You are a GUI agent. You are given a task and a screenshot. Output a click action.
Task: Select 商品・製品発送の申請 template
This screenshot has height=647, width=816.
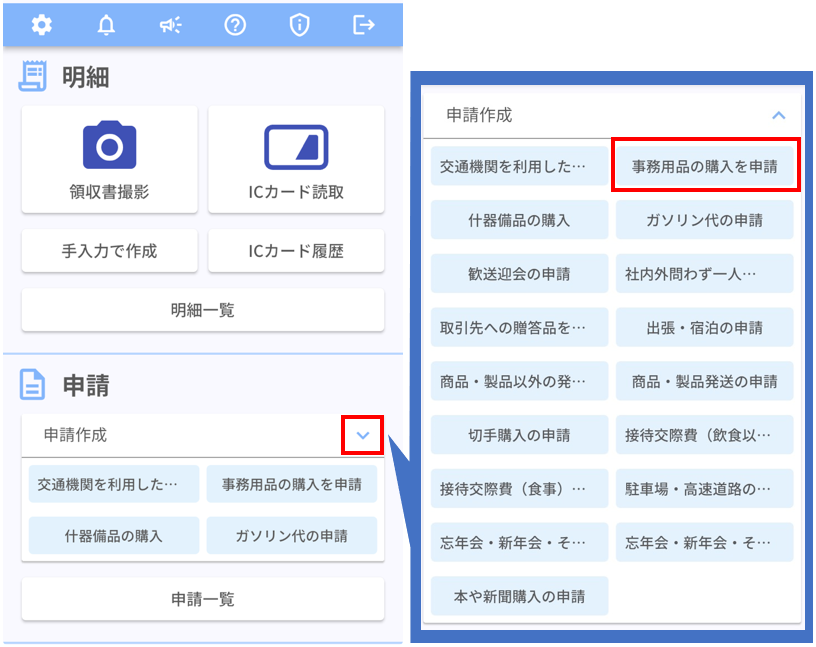coord(704,381)
